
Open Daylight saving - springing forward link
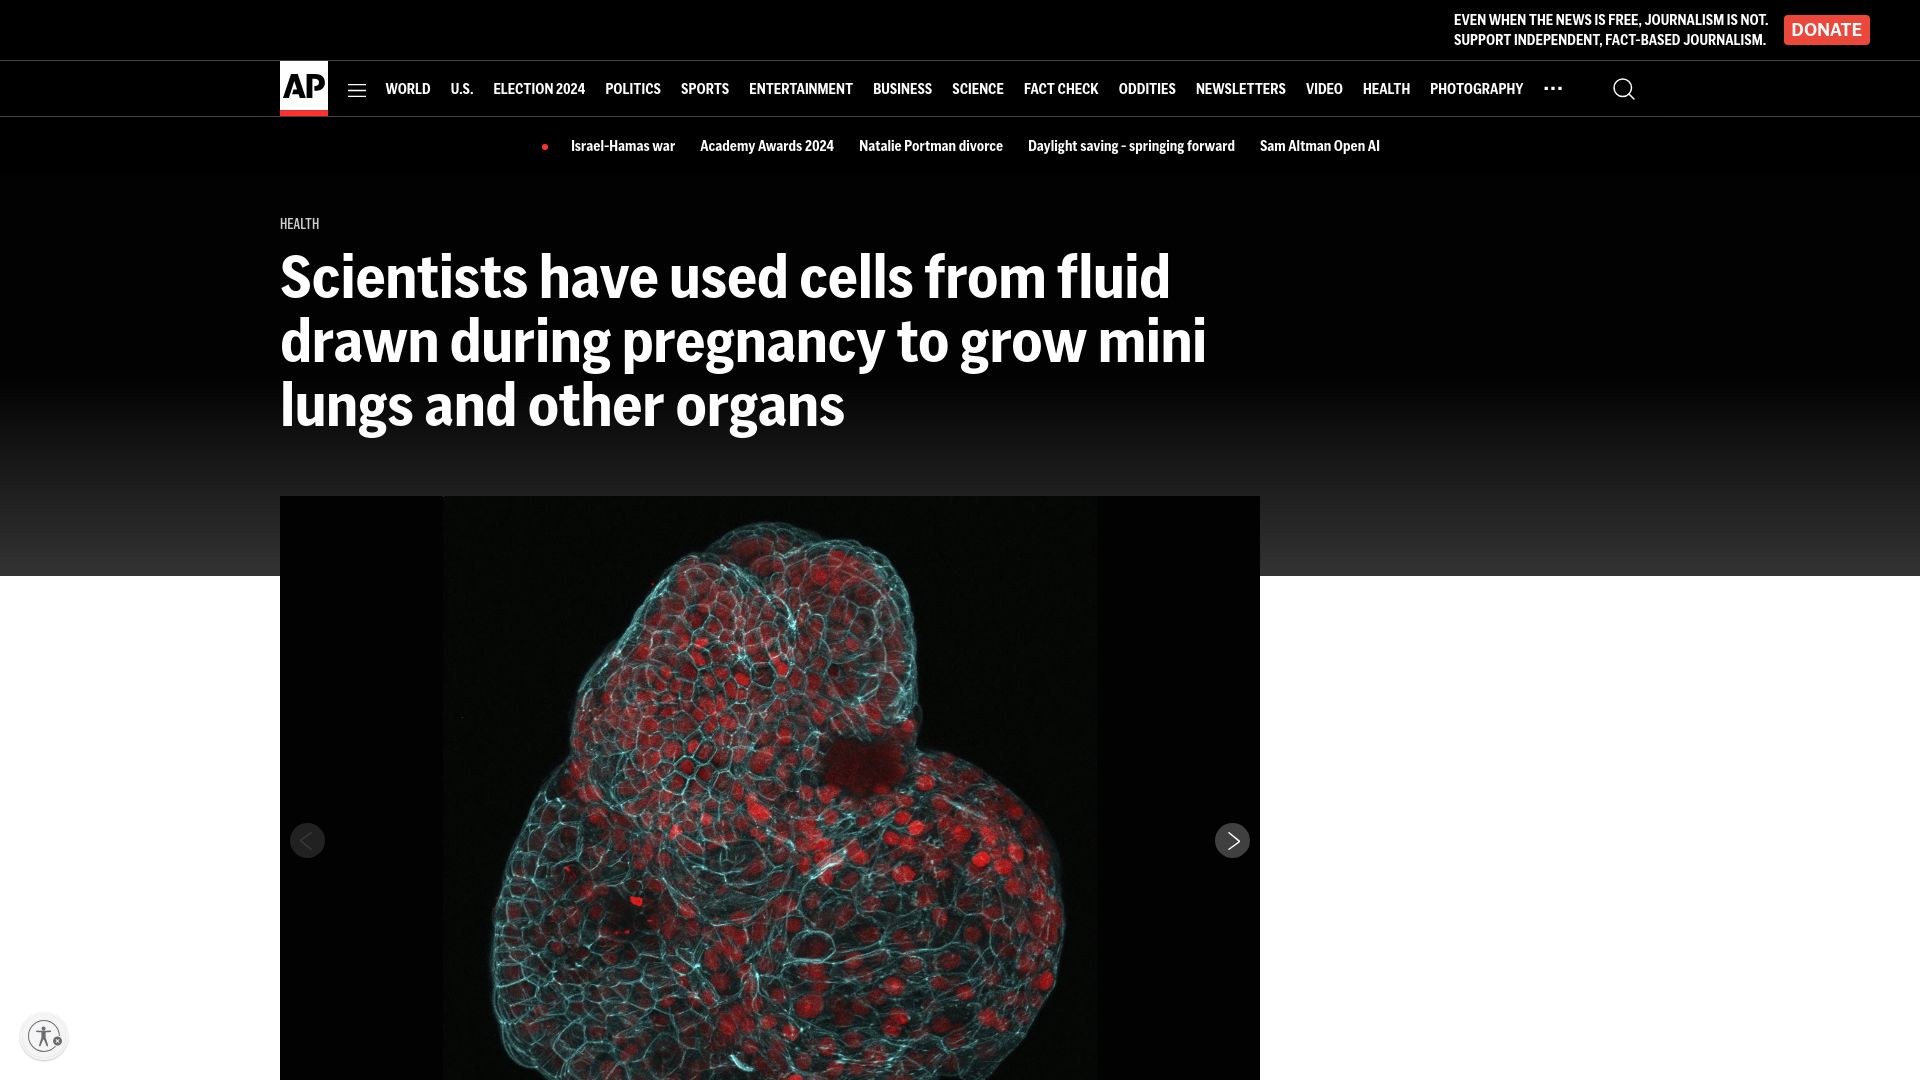click(1131, 146)
